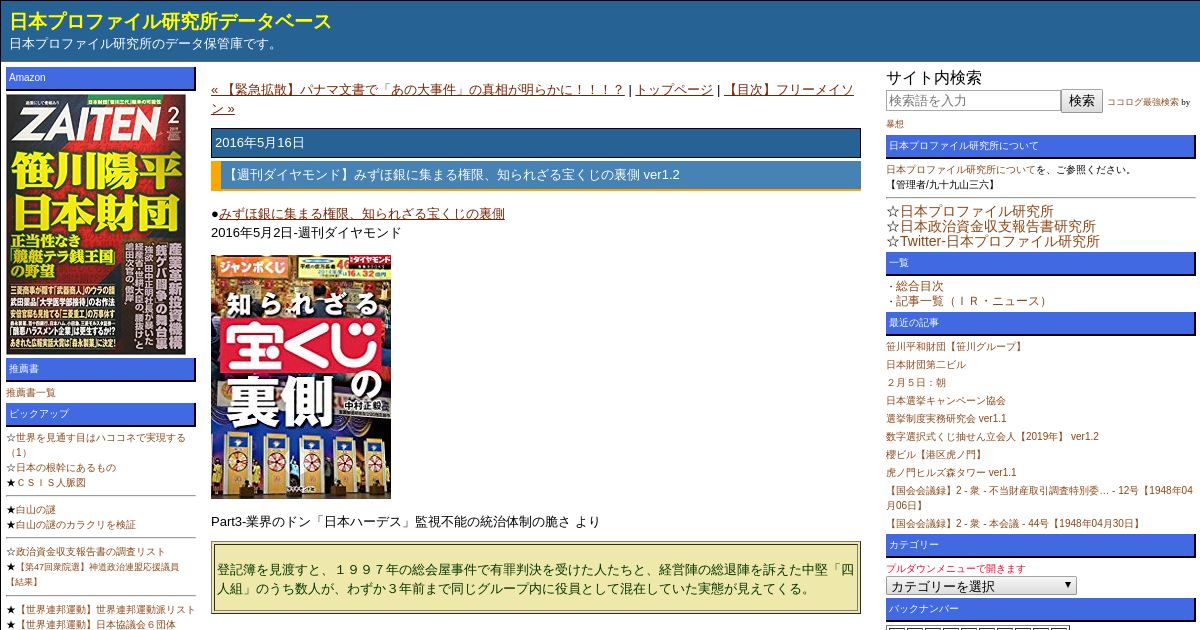
Task: Click the ピックアップ section header
Action: click(x=101, y=414)
